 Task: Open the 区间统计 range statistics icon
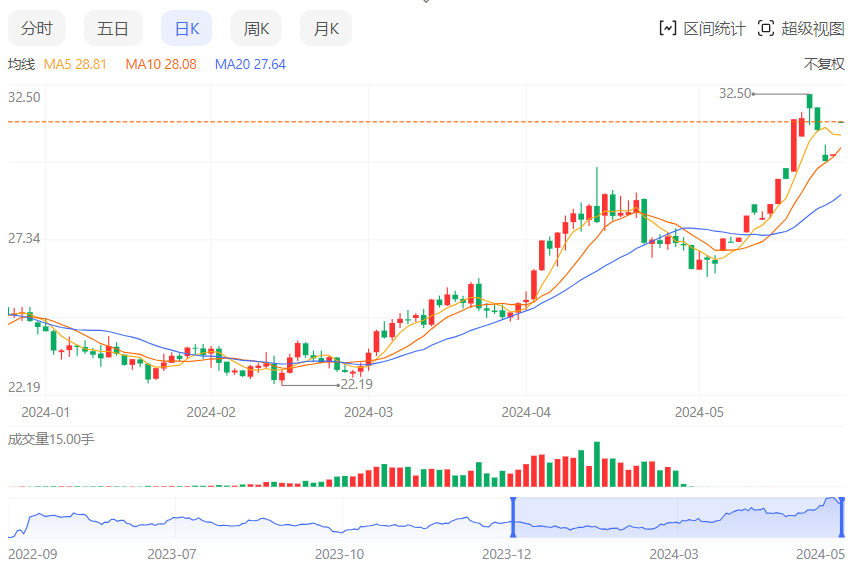(667, 29)
